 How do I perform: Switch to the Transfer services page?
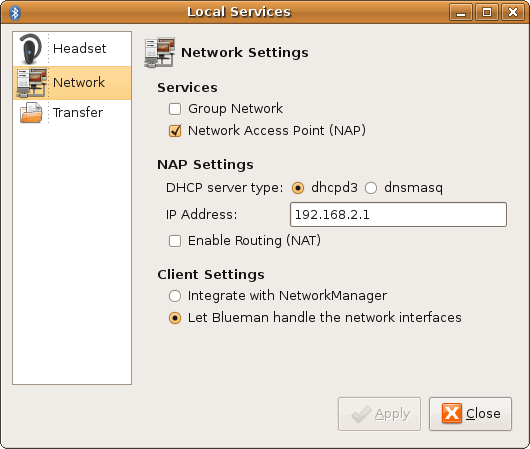pos(72,112)
